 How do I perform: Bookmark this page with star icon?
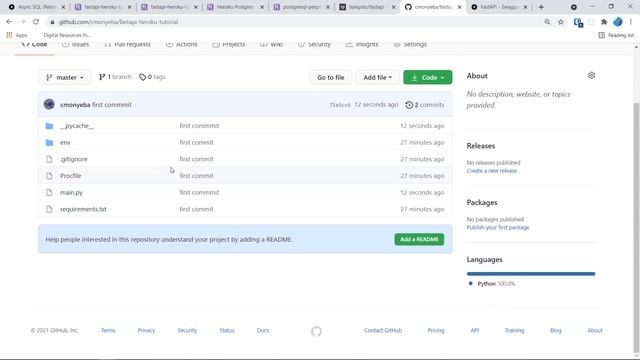coord(561,22)
